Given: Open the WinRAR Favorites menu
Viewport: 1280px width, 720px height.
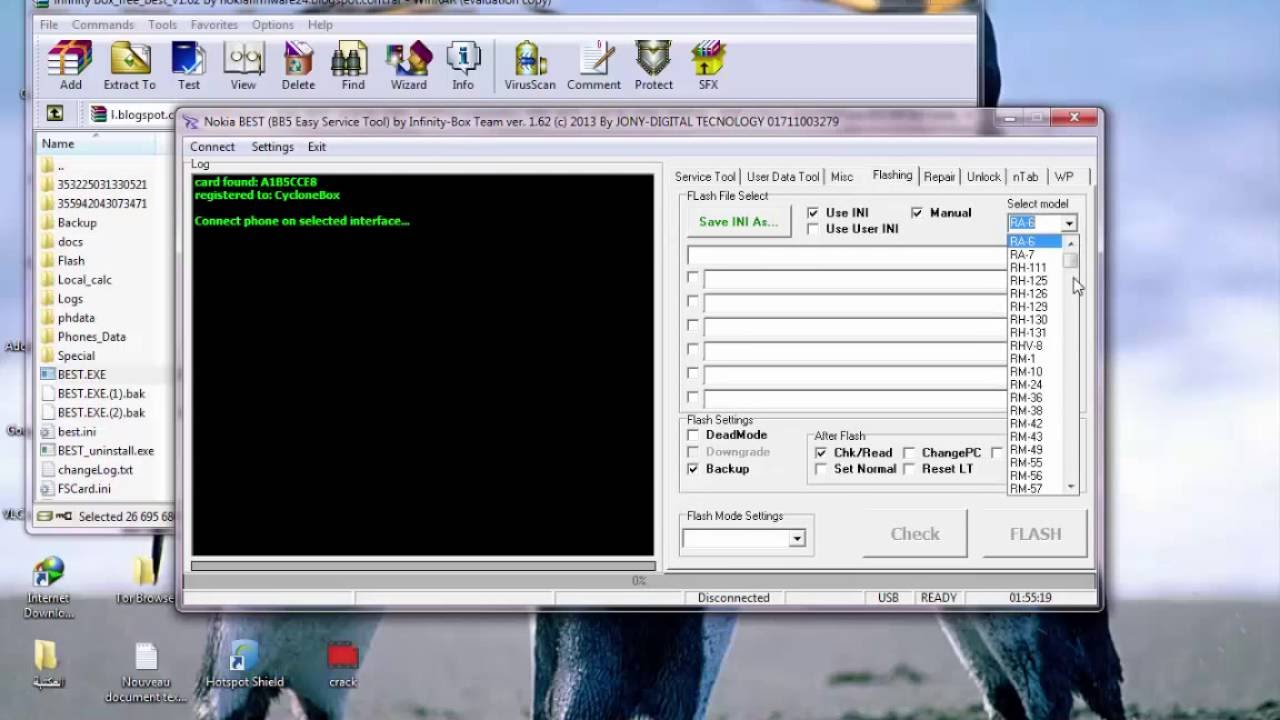Looking at the screenshot, I should tap(214, 24).
